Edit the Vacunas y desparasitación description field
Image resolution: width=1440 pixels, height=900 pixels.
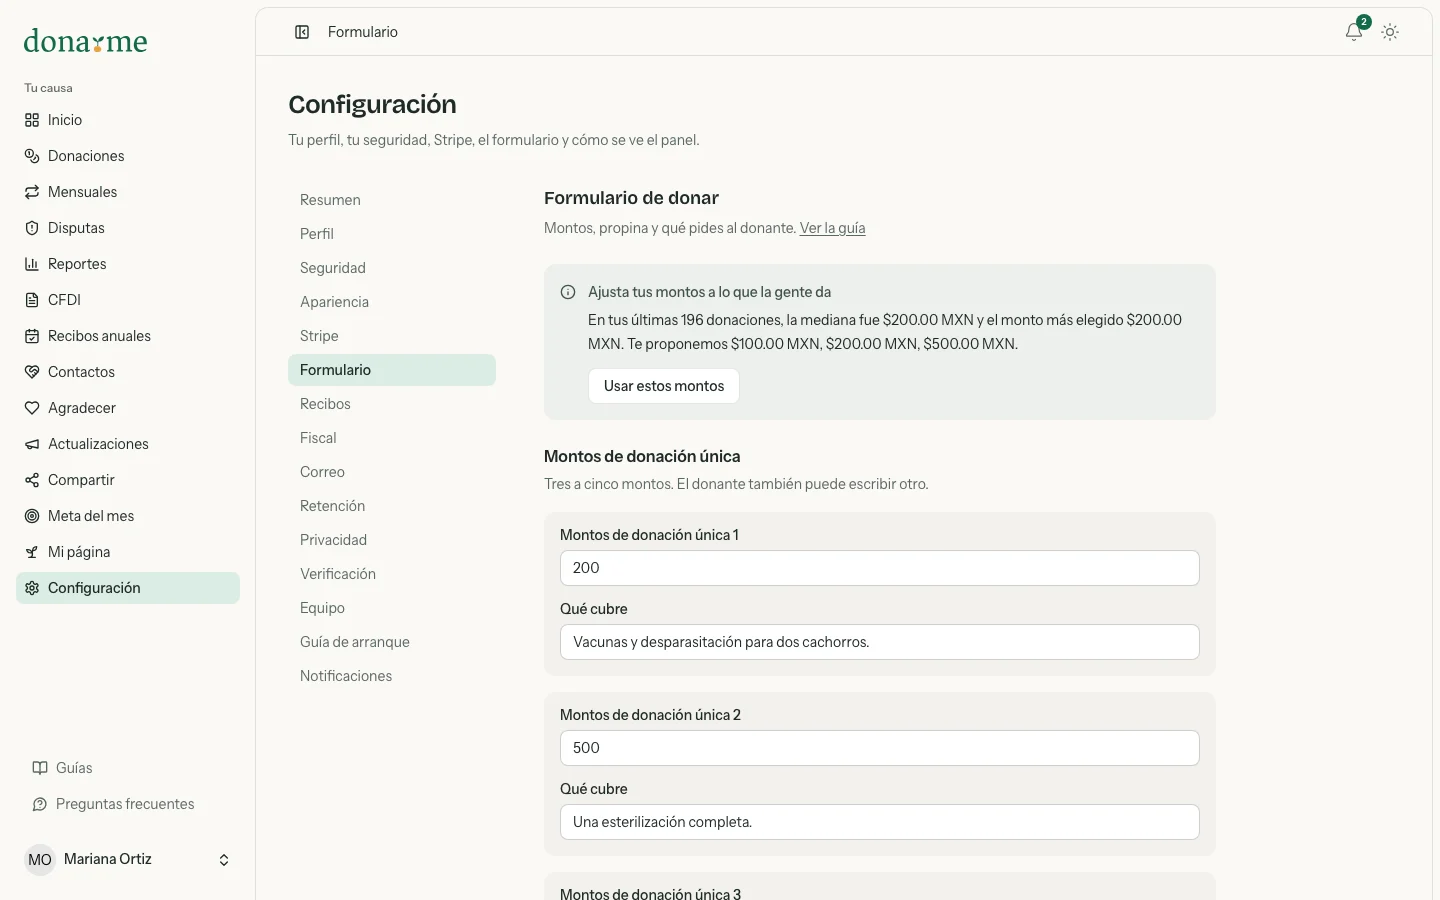point(880,642)
